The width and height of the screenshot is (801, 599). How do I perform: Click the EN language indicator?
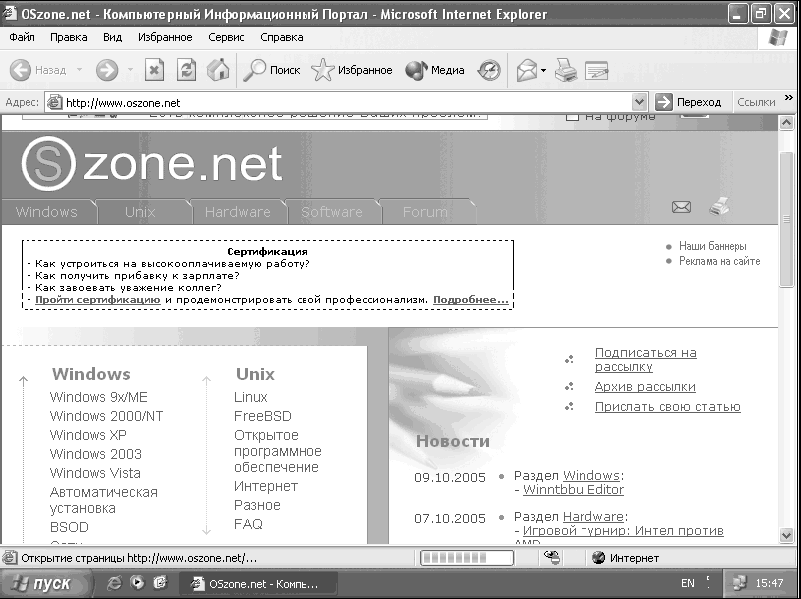[x=688, y=583]
